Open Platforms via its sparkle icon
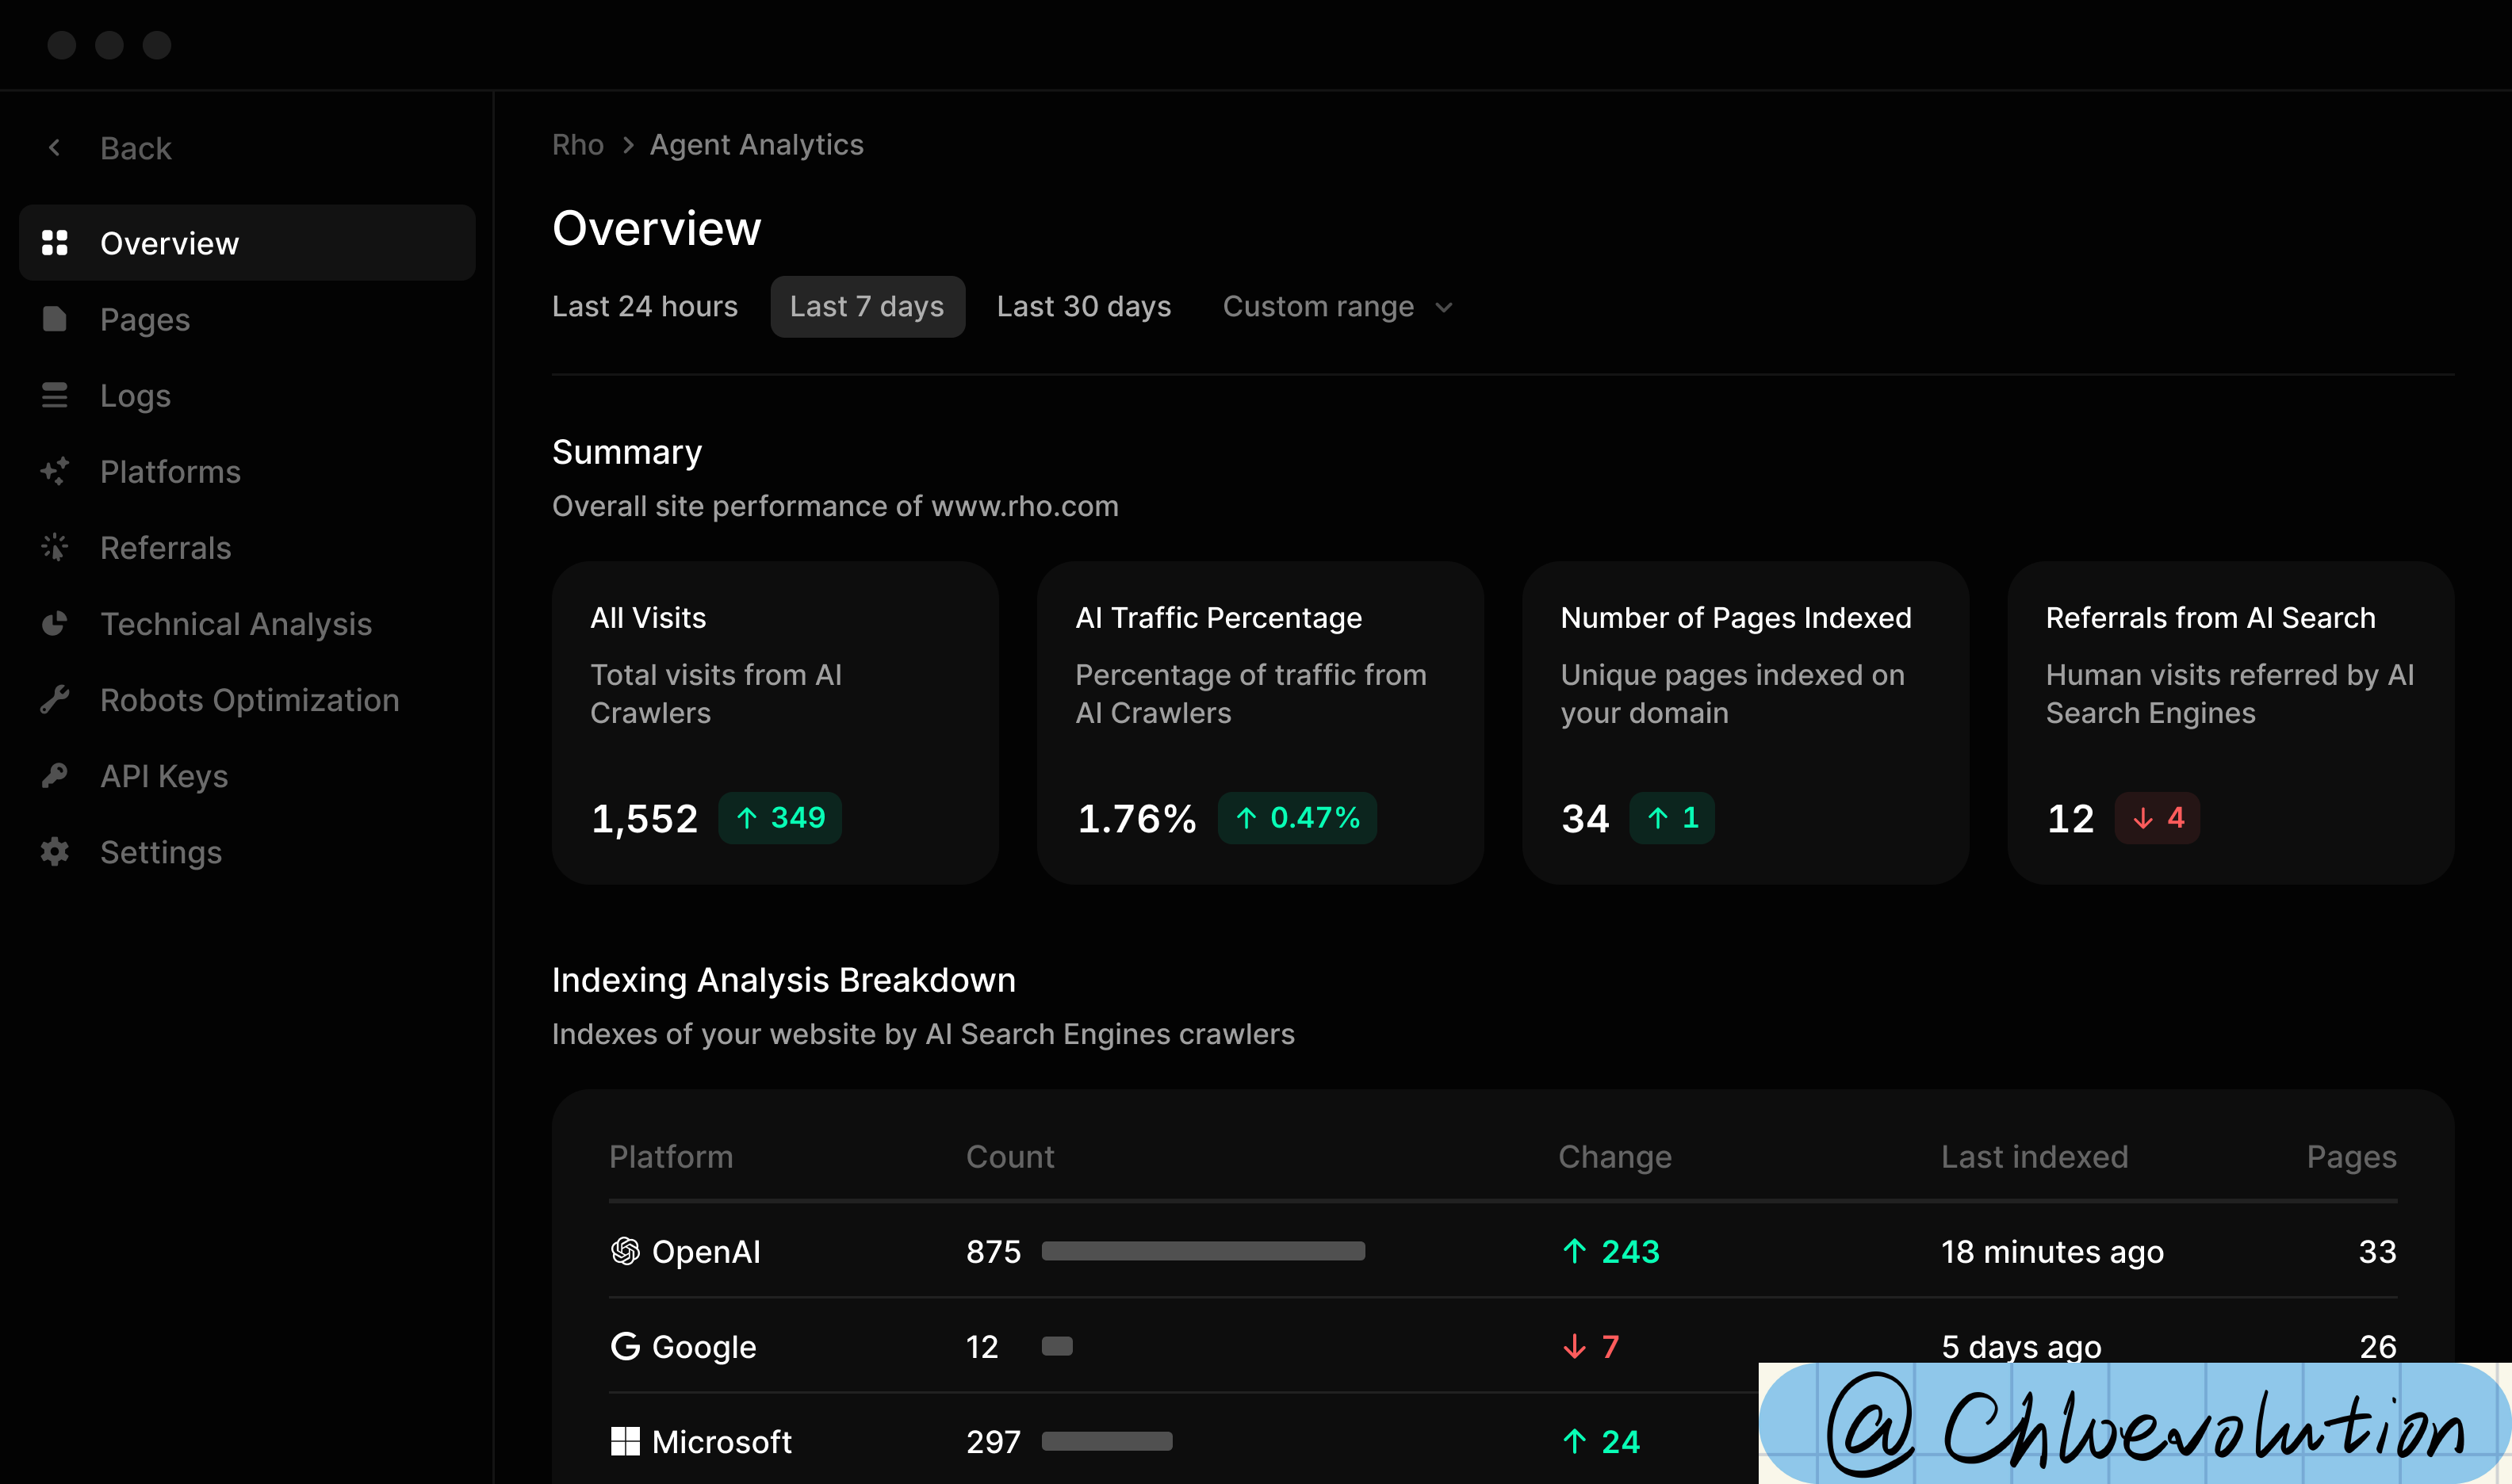This screenshot has height=1484, width=2512. pyautogui.click(x=54, y=471)
